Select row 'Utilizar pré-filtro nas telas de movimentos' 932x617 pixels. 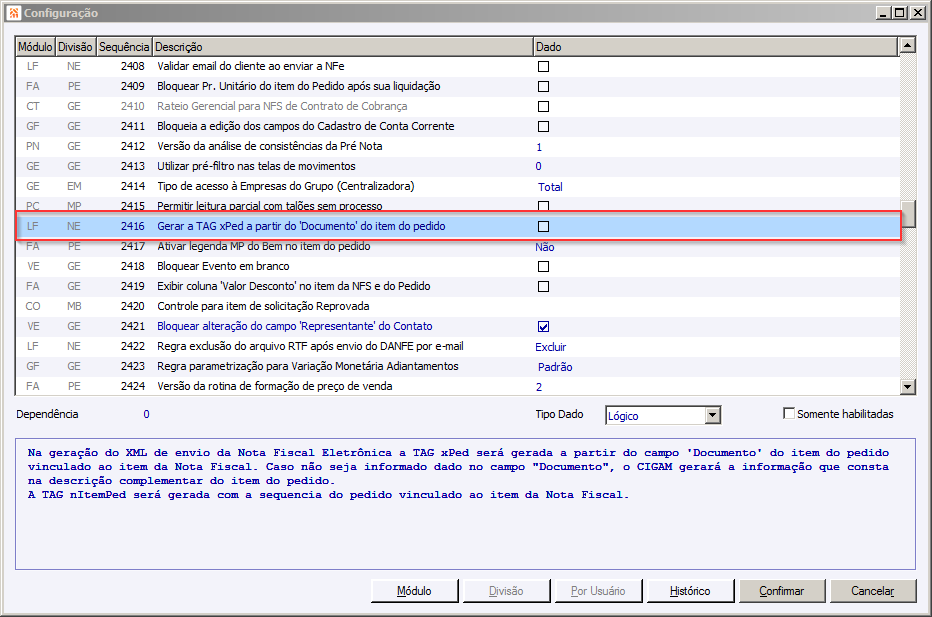coord(456,166)
